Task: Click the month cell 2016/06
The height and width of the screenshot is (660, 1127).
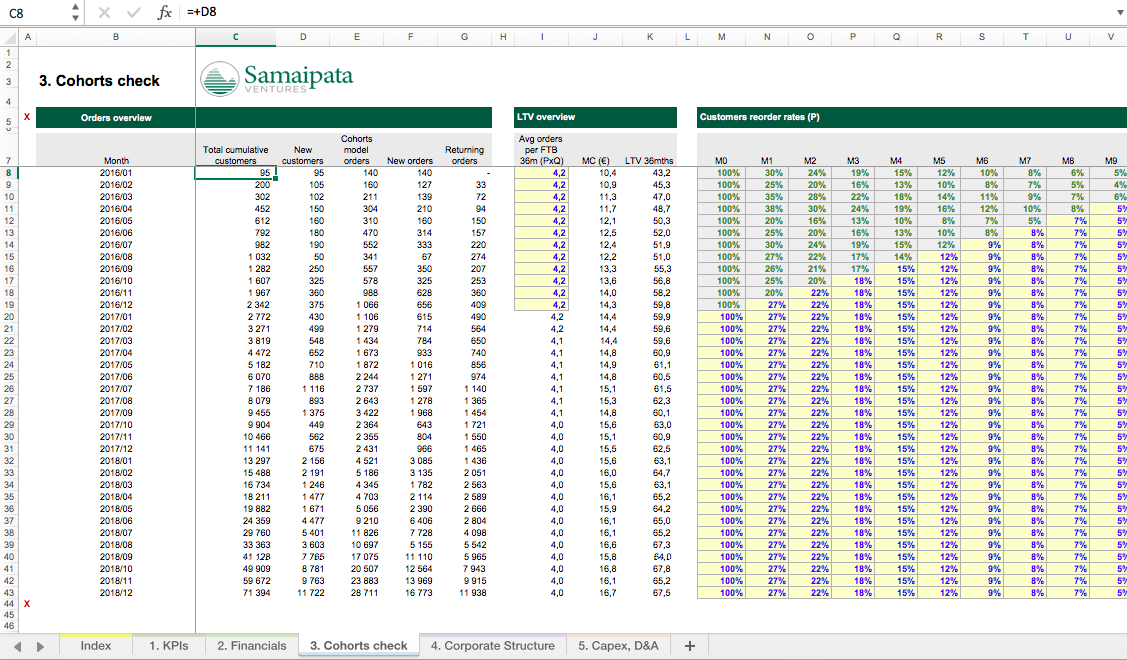Action: click(116, 233)
